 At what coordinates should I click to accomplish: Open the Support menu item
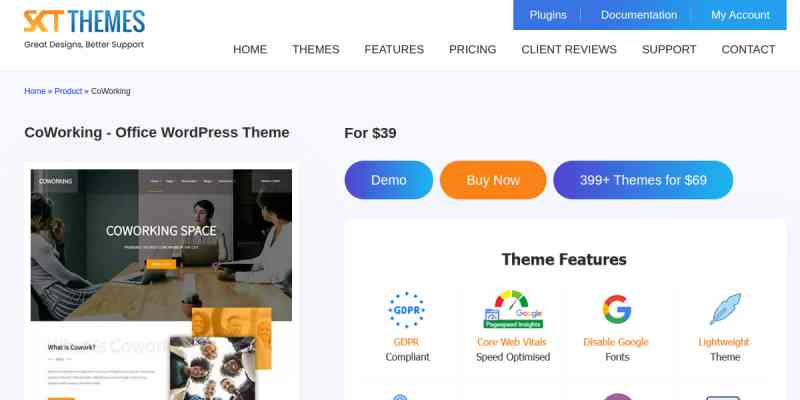[x=669, y=49]
